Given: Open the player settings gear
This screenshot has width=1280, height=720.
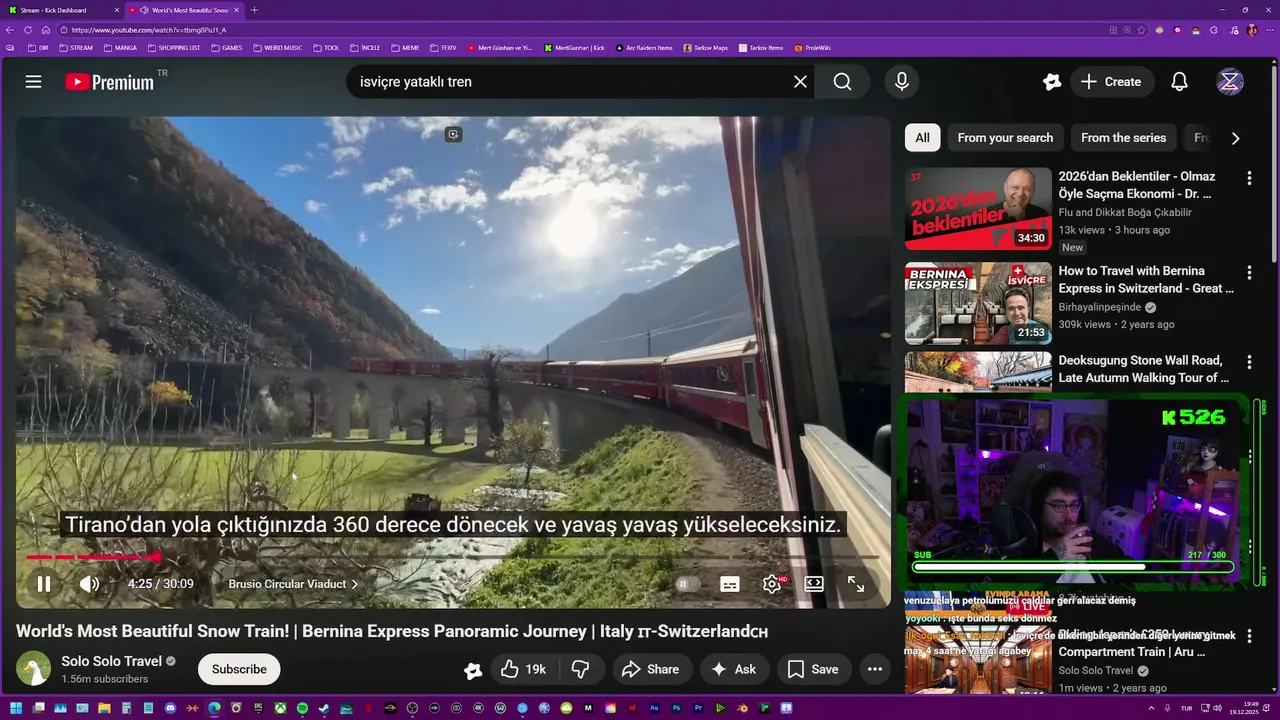Looking at the screenshot, I should tap(772, 584).
